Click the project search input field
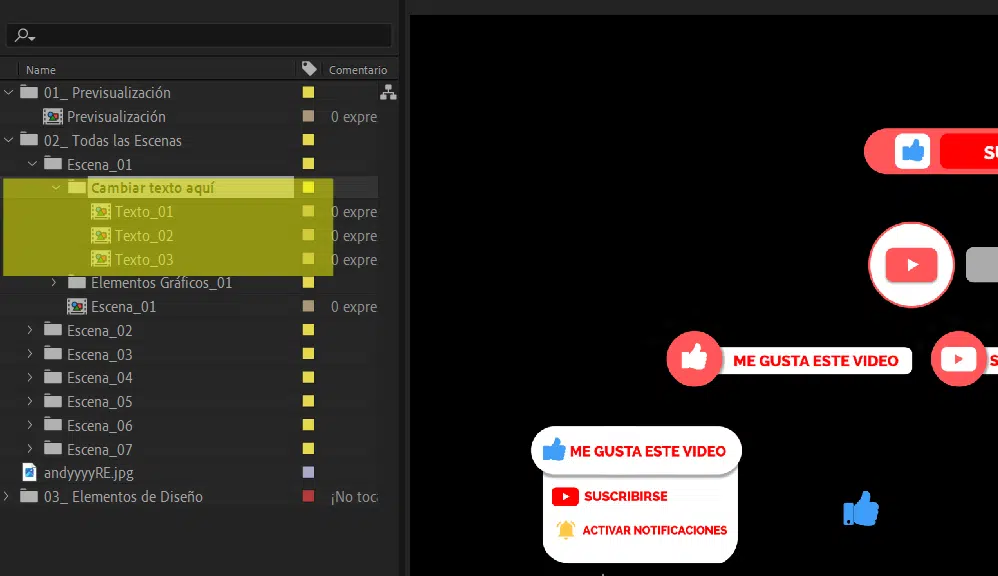 pos(199,35)
